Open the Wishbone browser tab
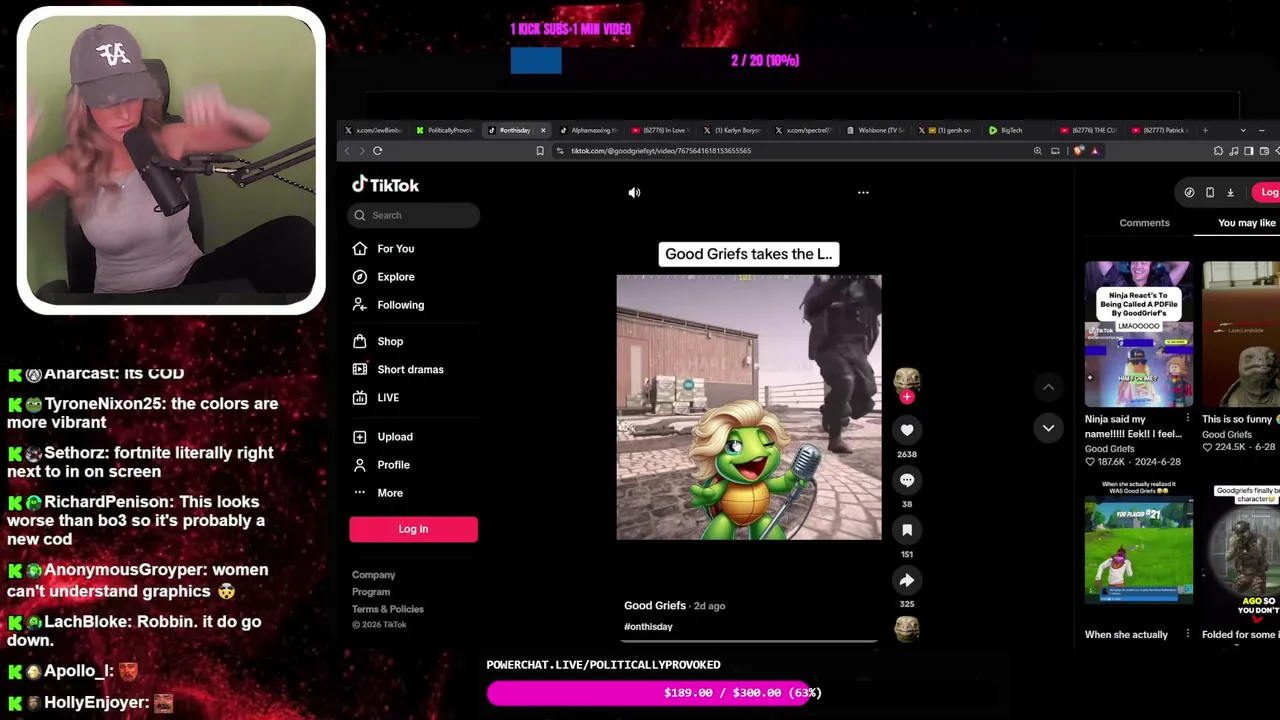The height and width of the screenshot is (720, 1280). tap(875, 130)
